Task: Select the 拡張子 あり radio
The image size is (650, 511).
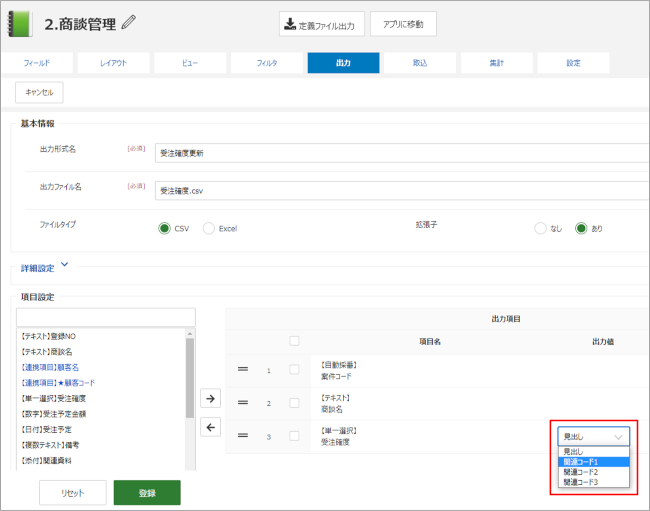Action: pyautogui.click(x=581, y=228)
